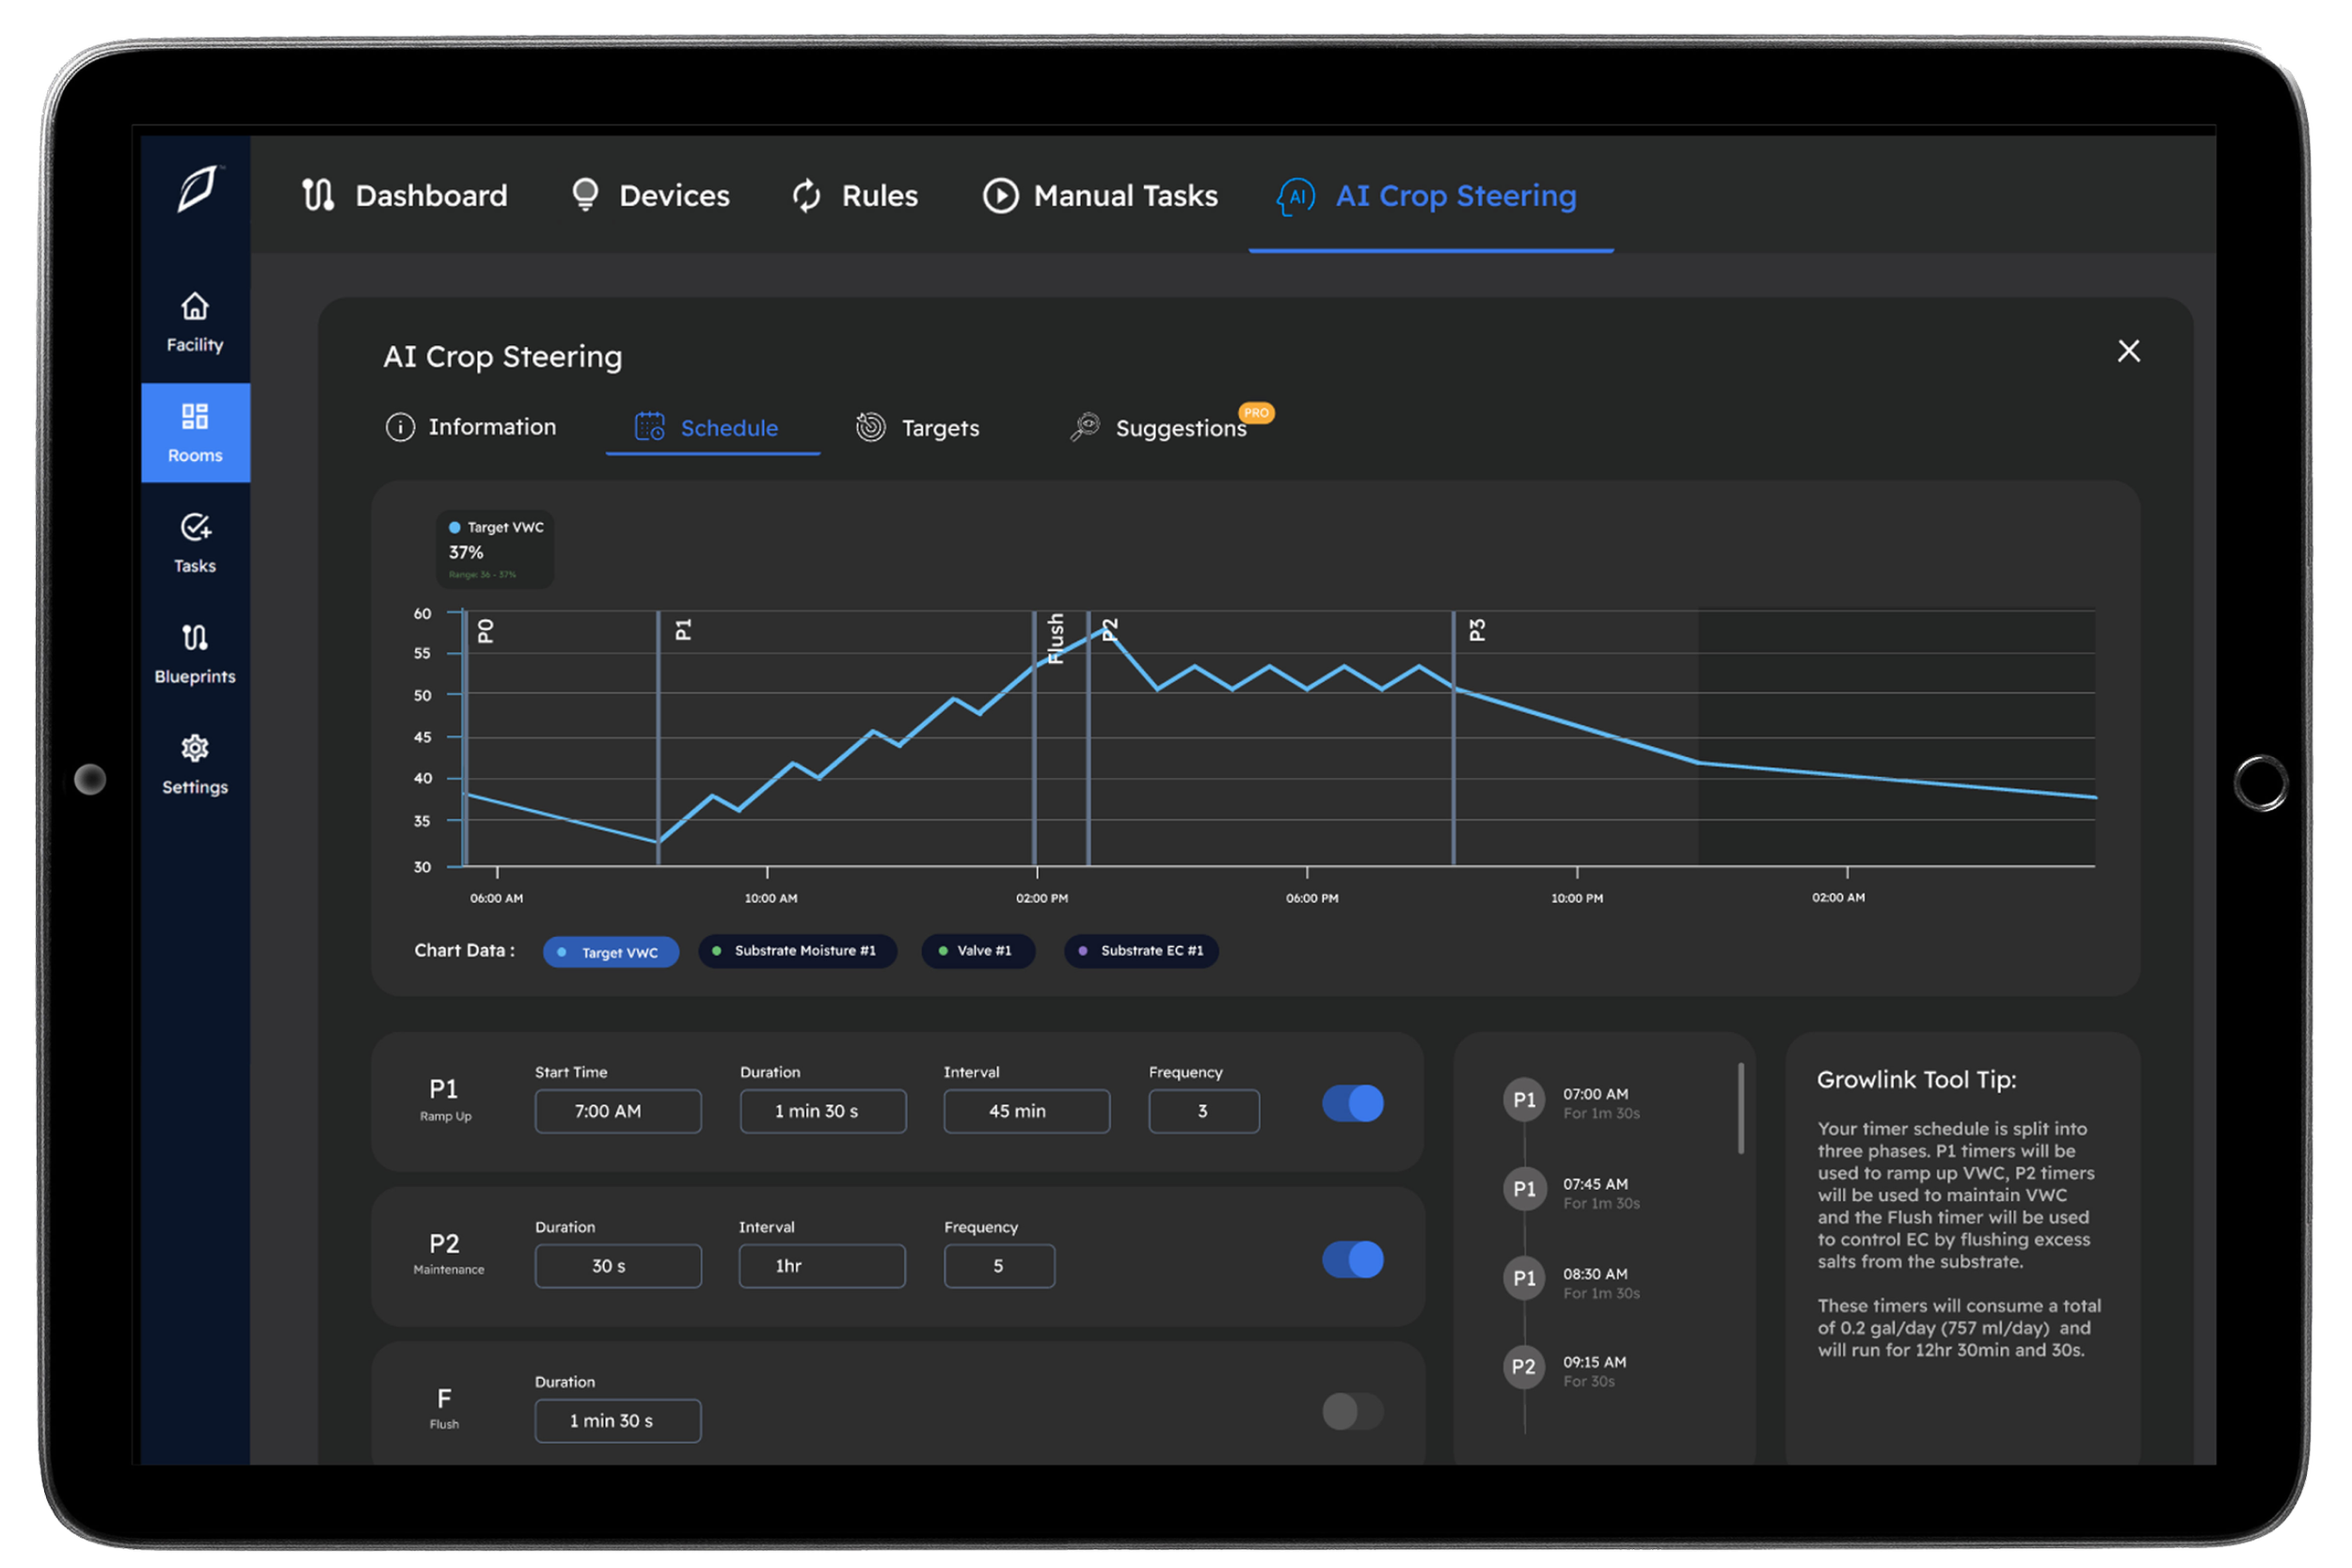This screenshot has width=2352, height=1568.
Task: Toggle Valve #1 chart data chip
Action: click(x=977, y=951)
